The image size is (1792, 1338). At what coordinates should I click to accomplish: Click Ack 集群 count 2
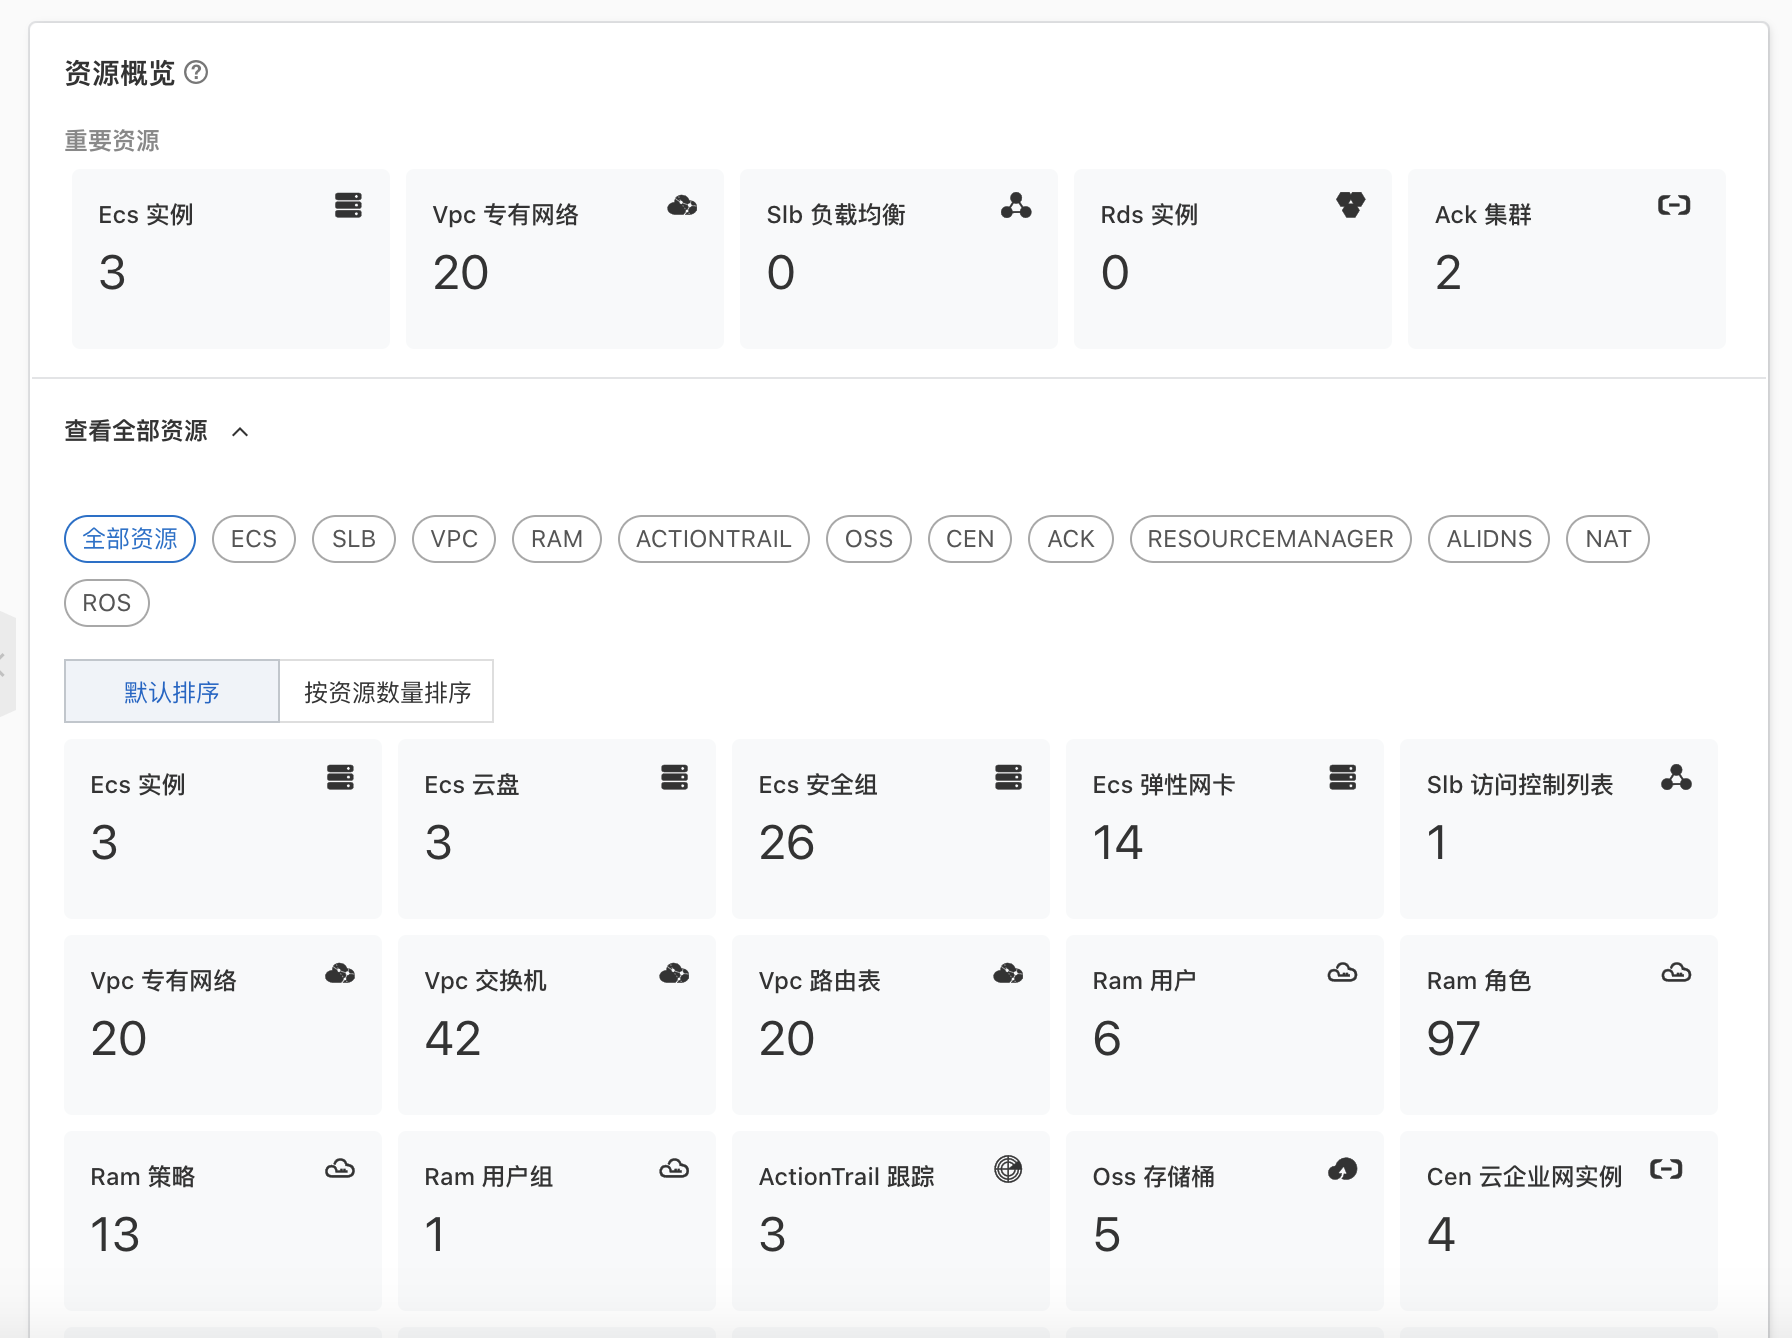1448,273
